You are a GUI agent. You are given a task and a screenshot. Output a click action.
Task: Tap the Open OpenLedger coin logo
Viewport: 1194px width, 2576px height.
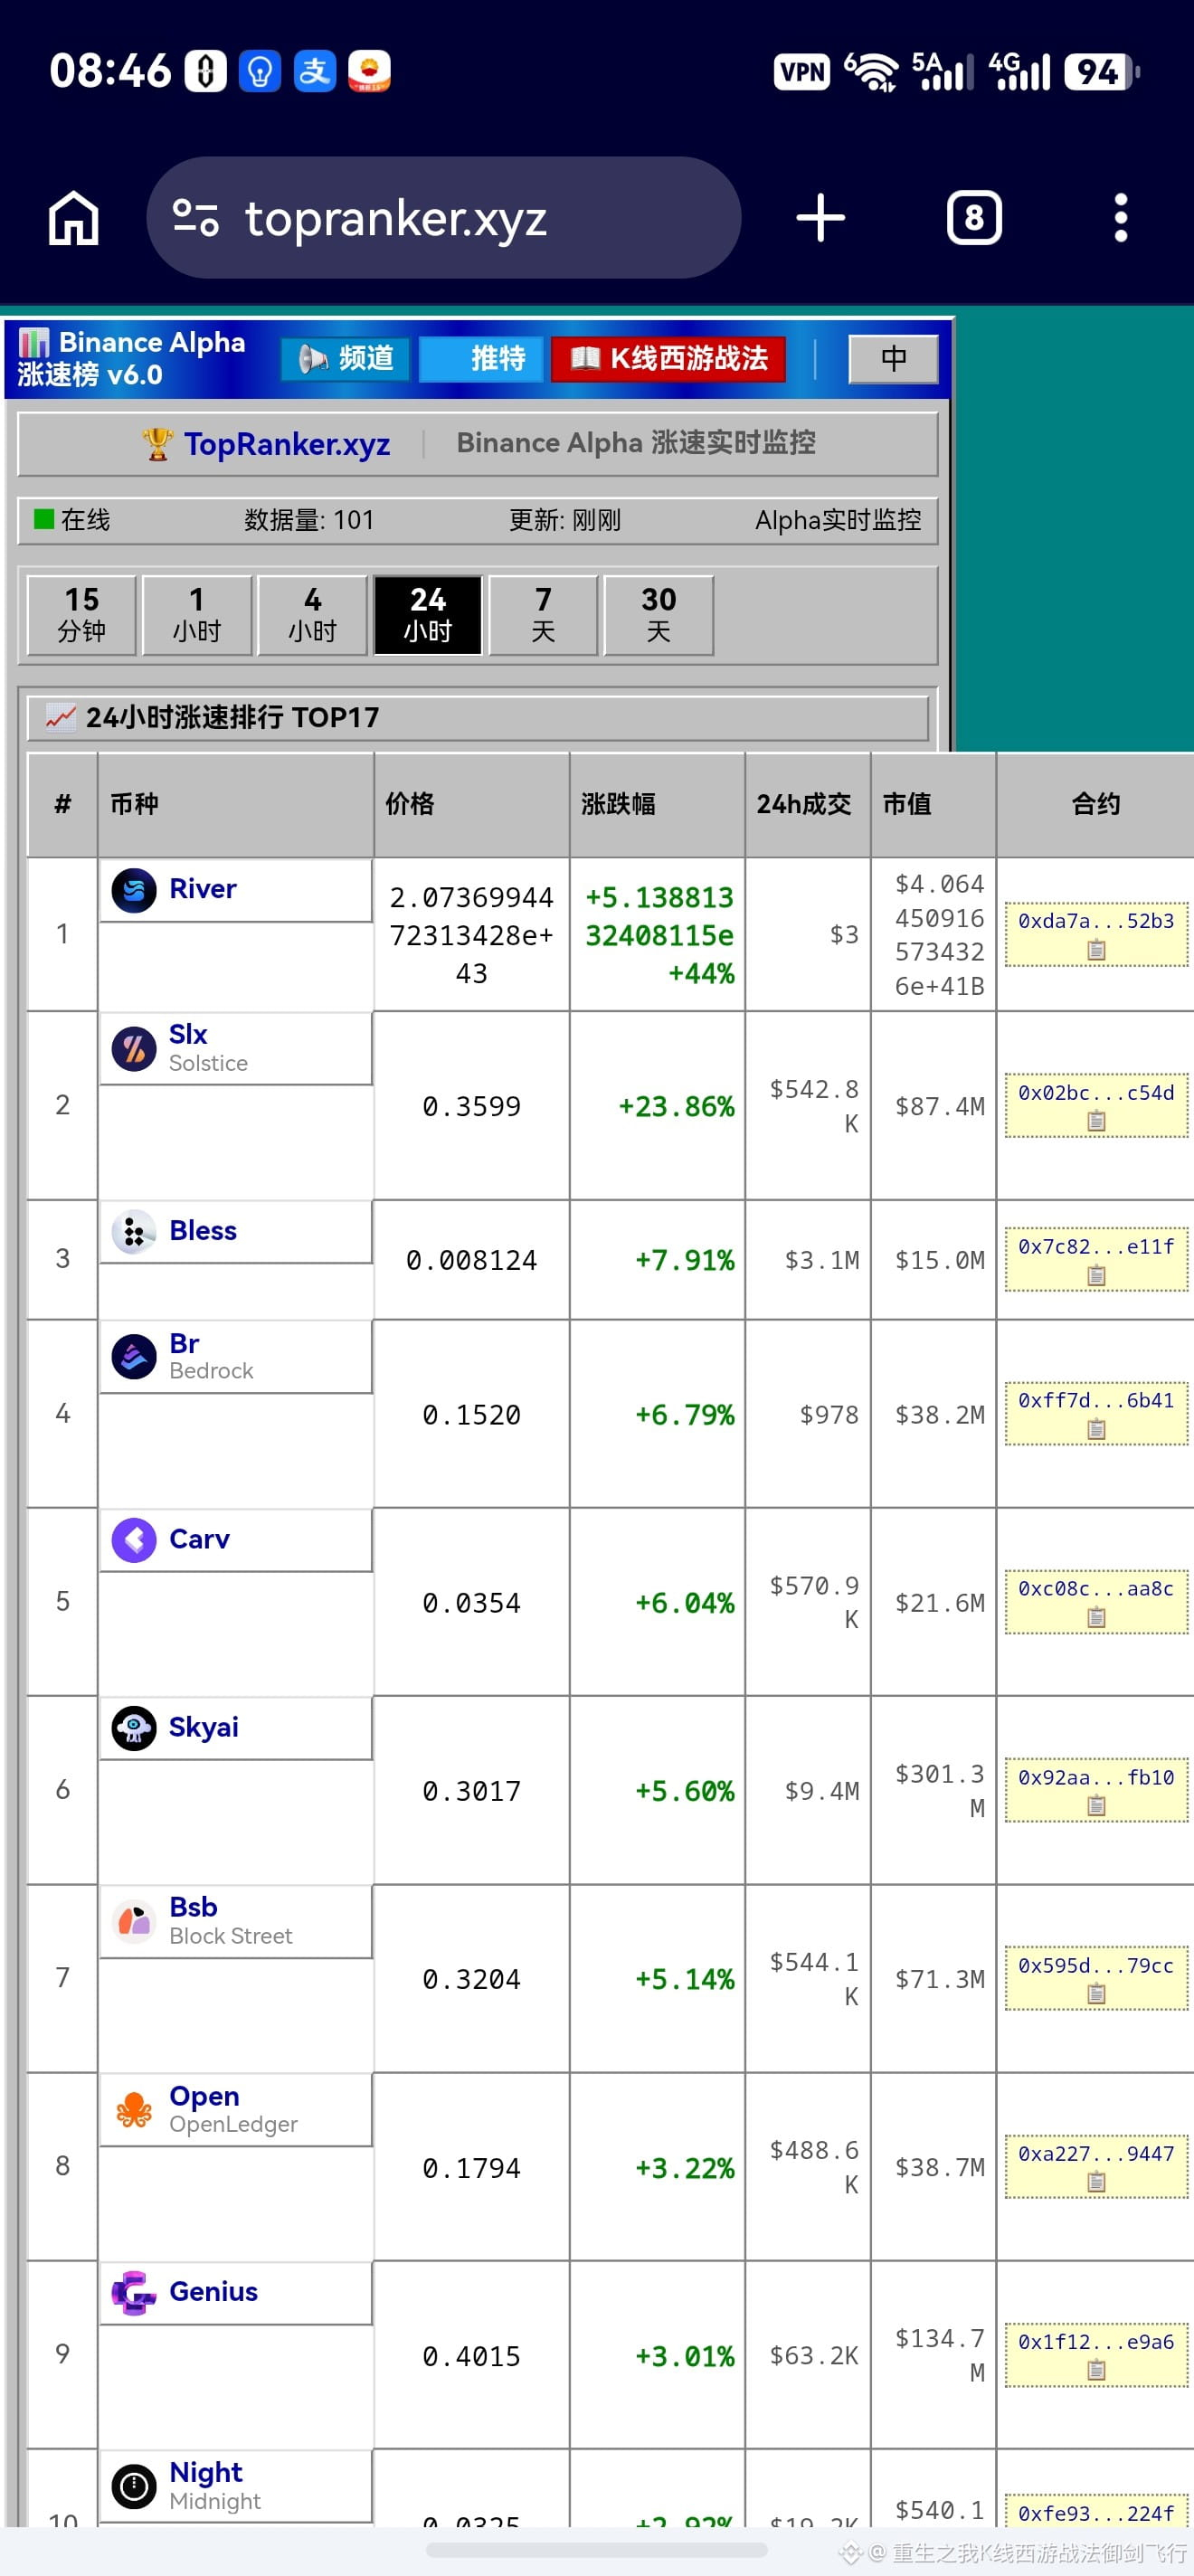tap(134, 2109)
